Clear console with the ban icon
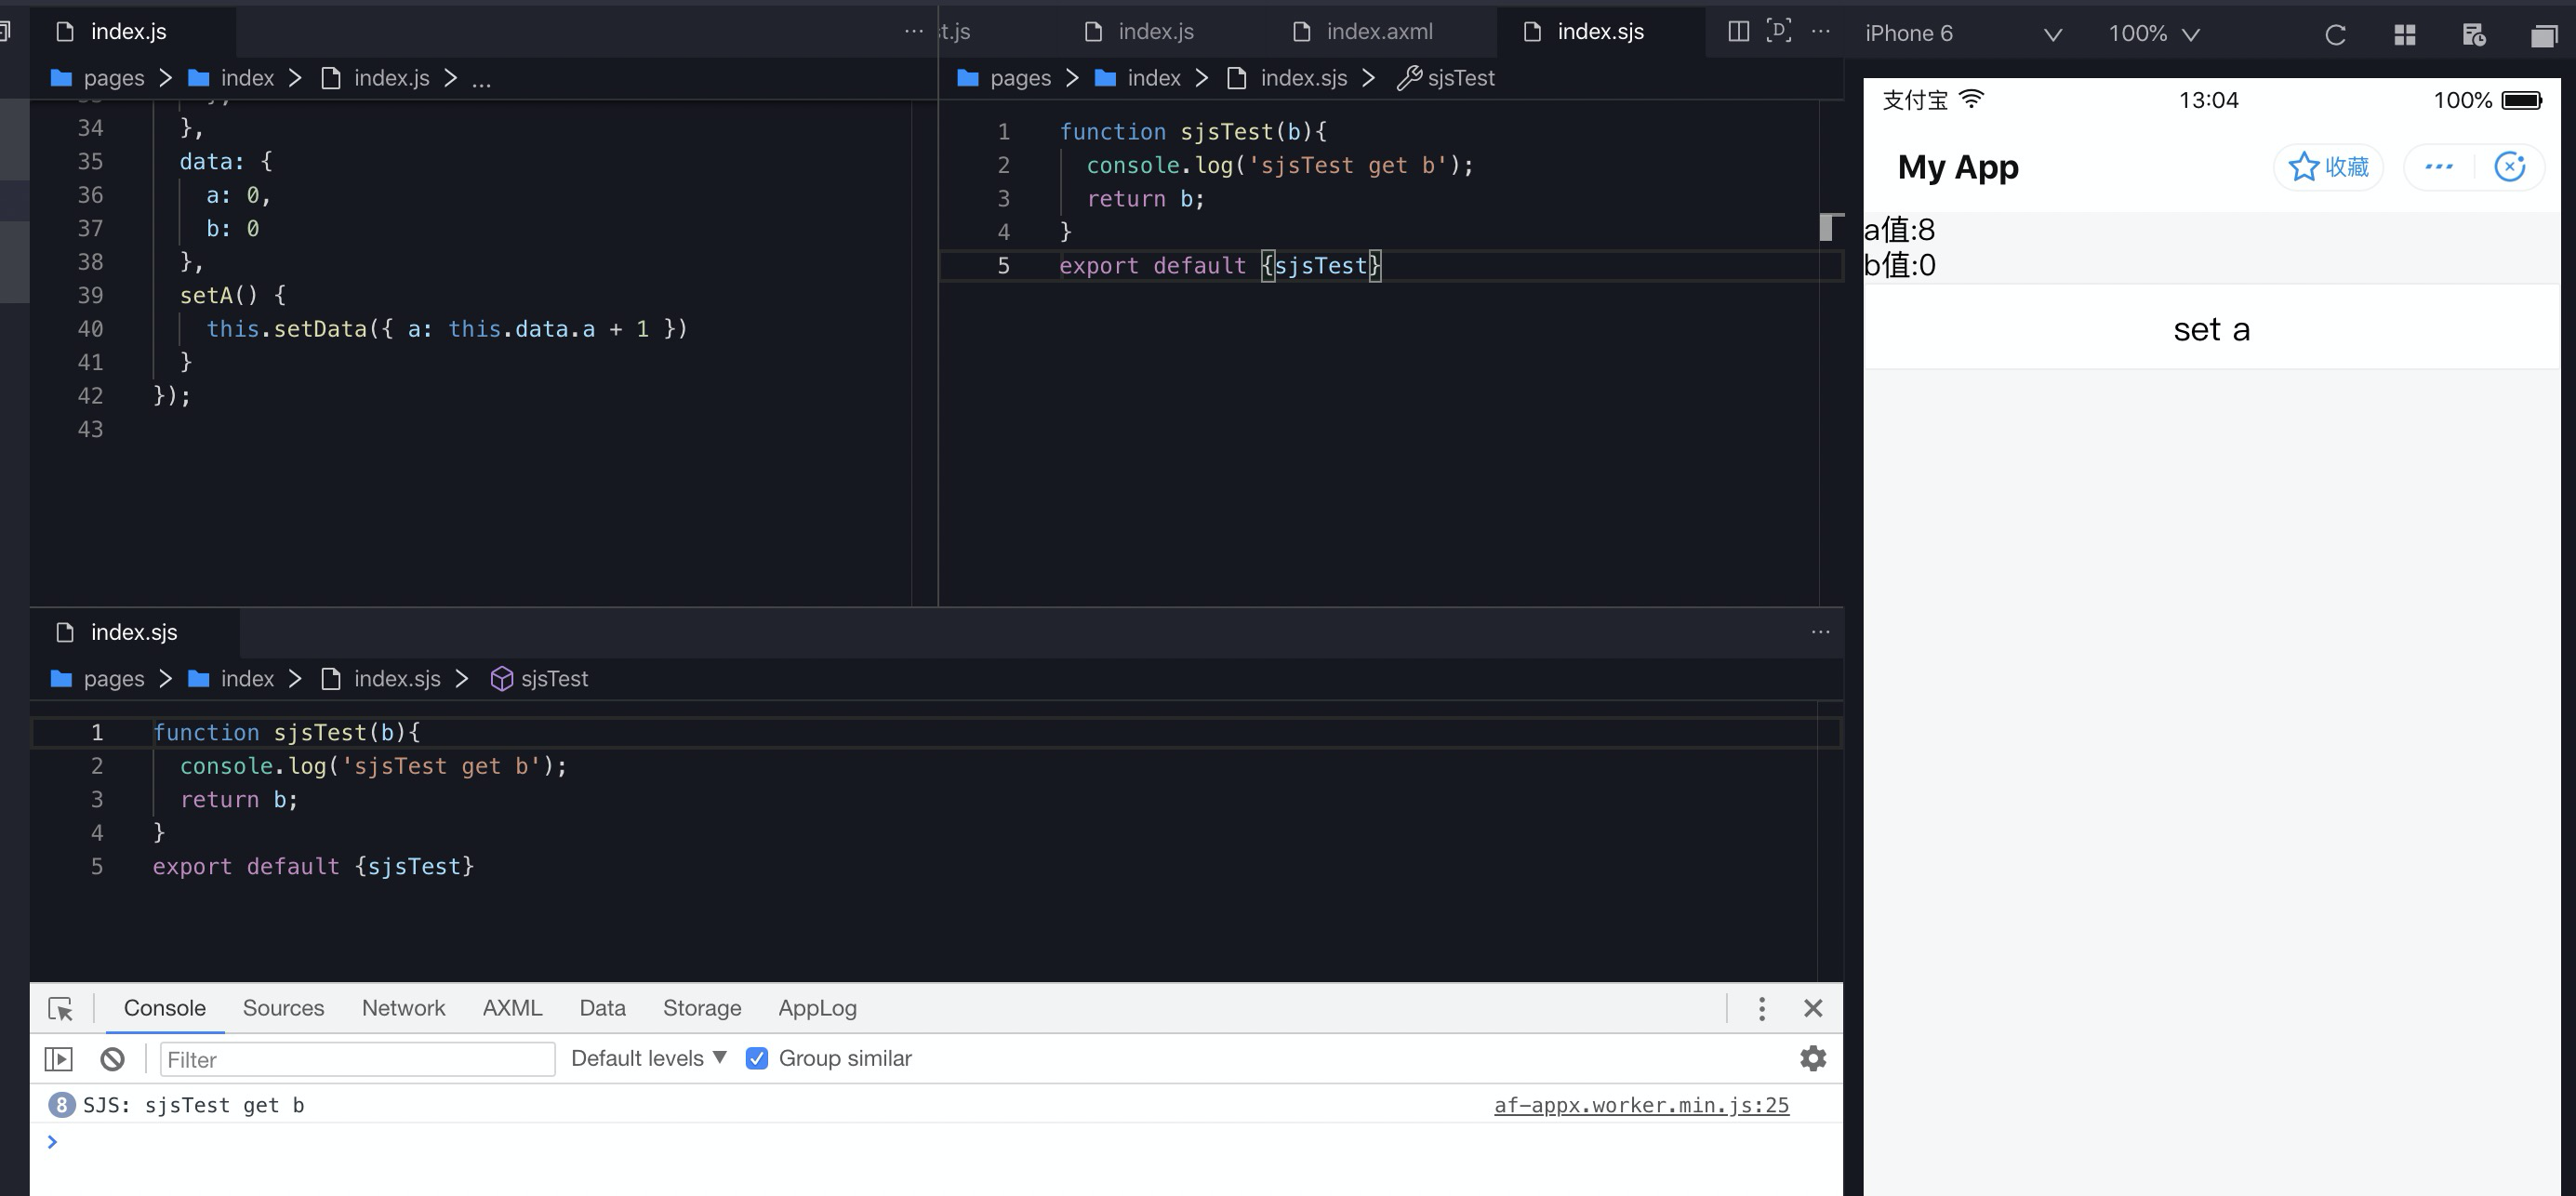Image resolution: width=2576 pixels, height=1196 pixels. 112,1059
